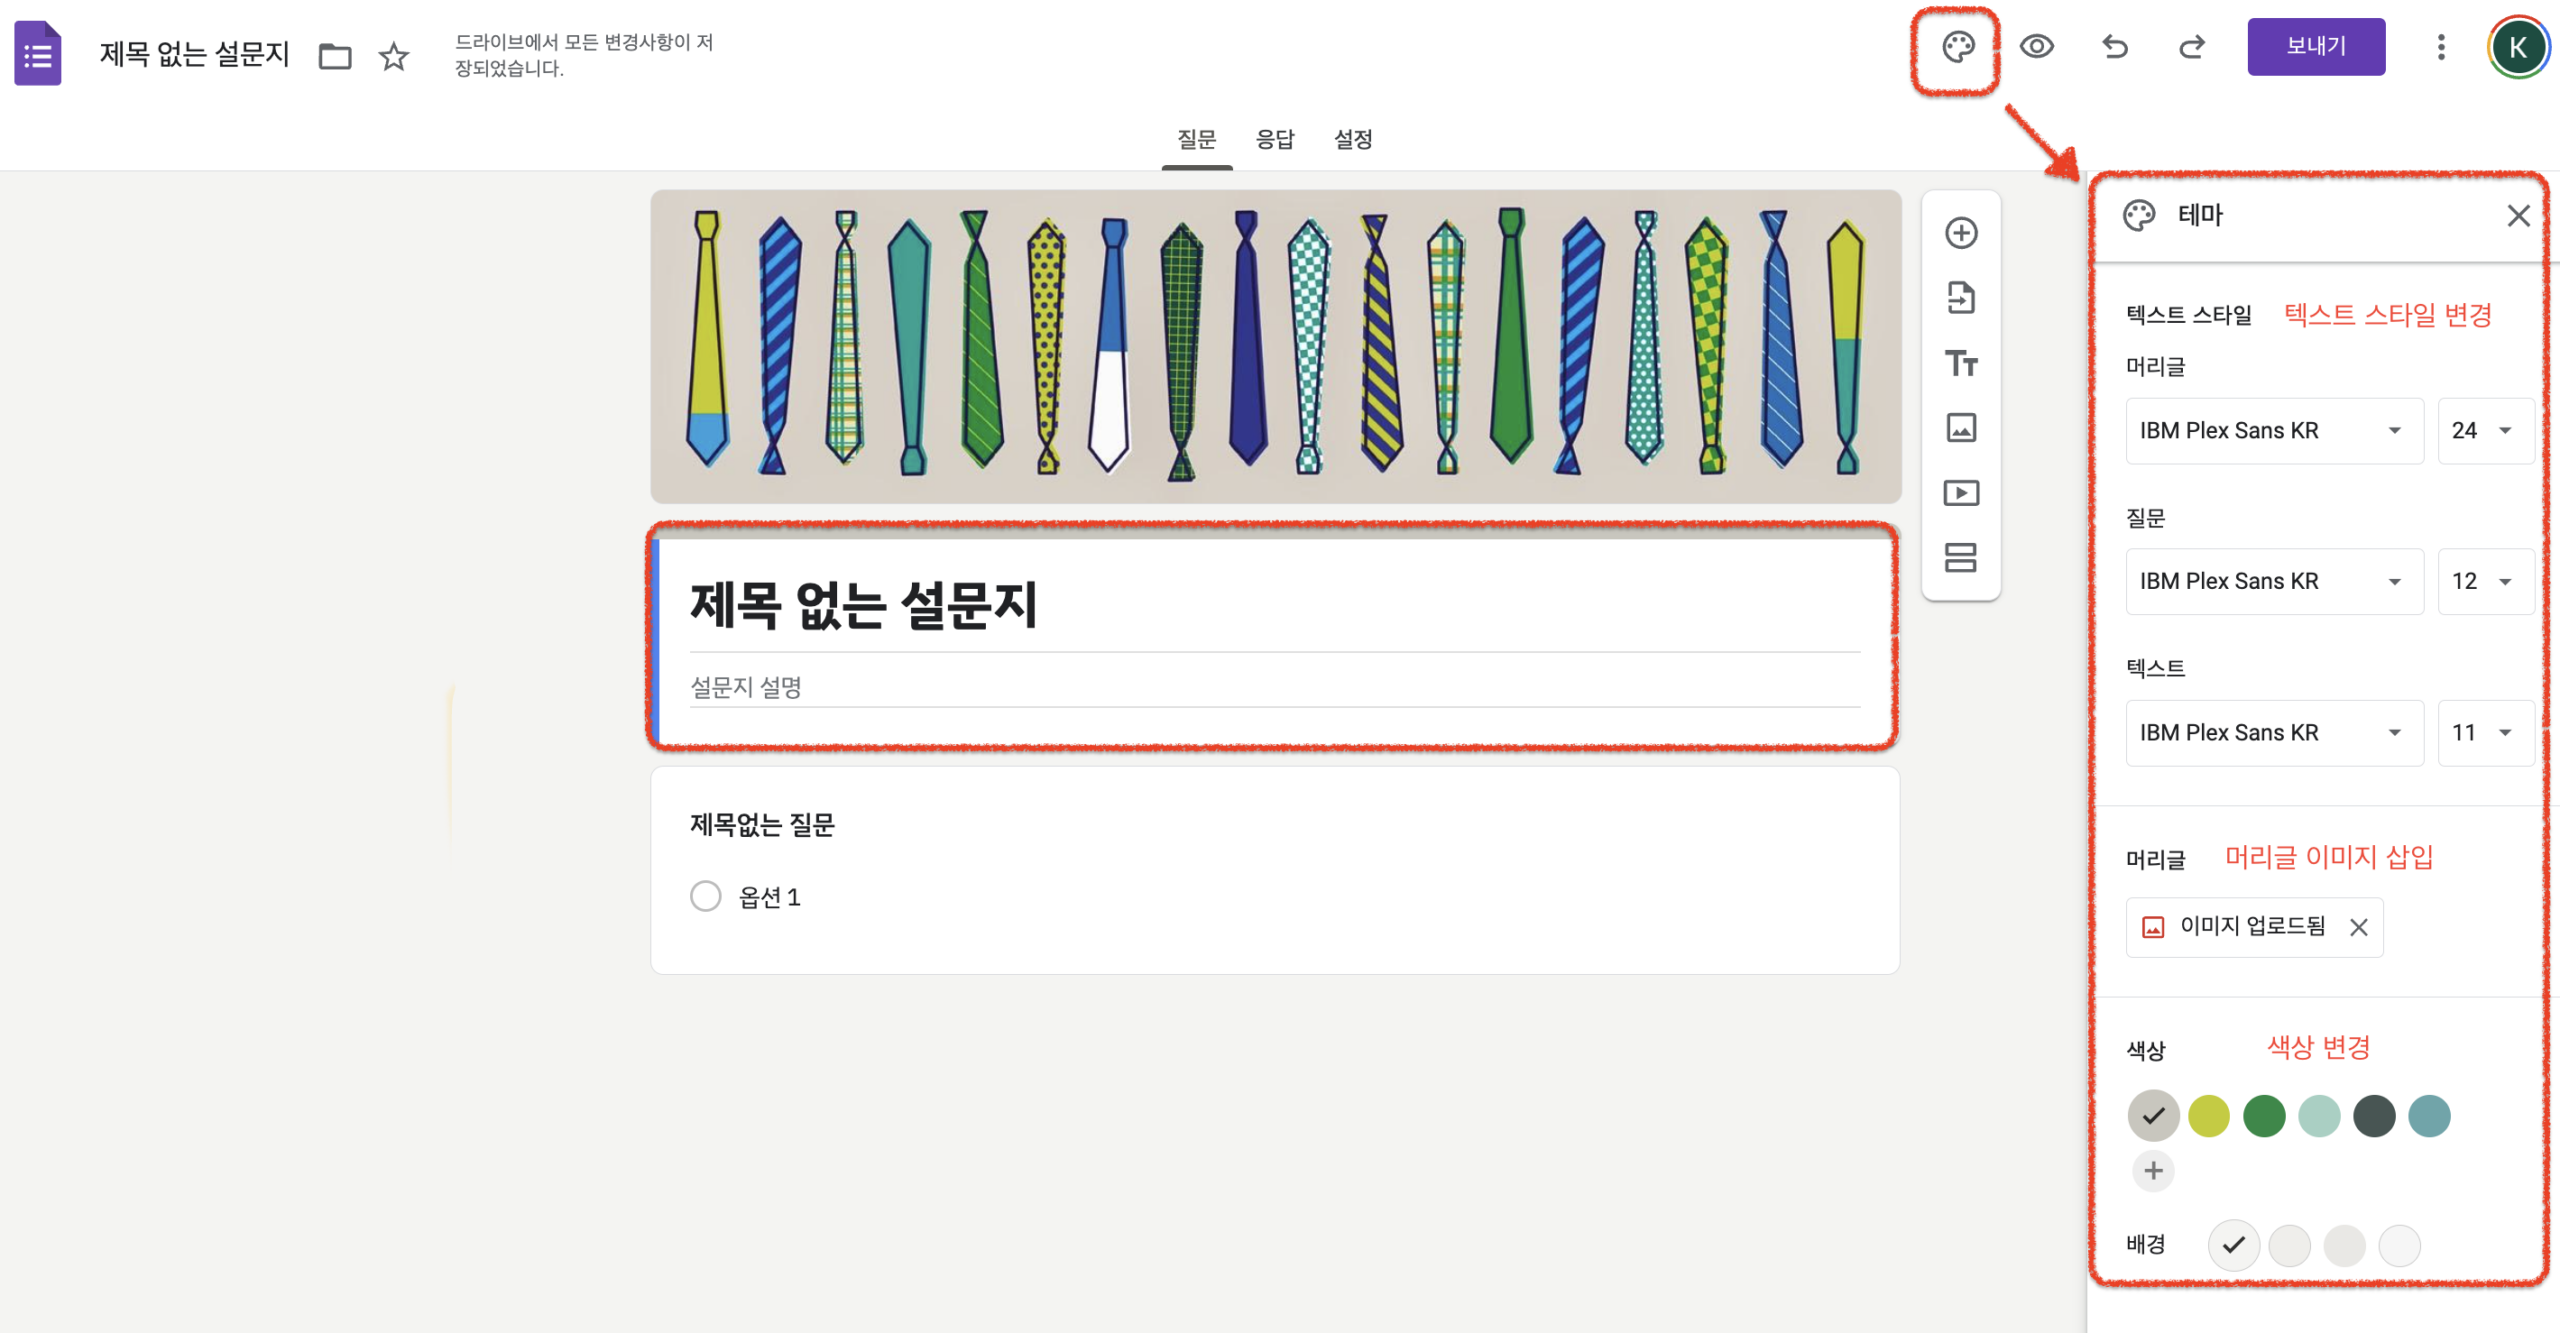Click the import questions icon
Screen dimensions: 2560x1333
pos(1960,298)
